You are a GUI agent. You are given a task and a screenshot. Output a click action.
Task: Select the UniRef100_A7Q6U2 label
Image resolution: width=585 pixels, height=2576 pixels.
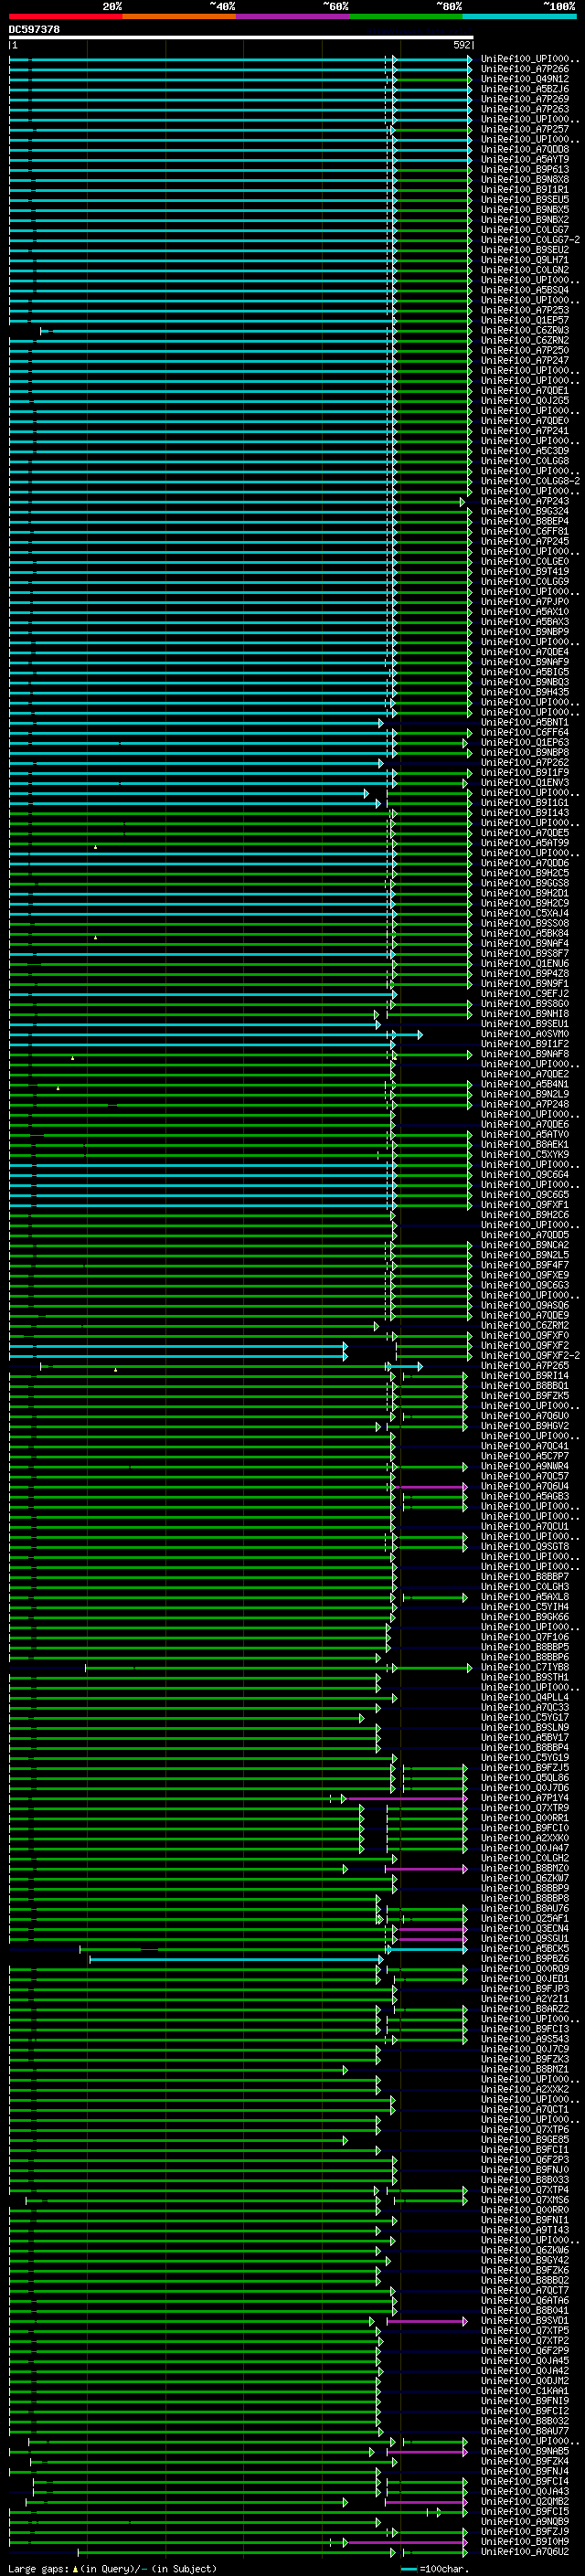[525, 2552]
